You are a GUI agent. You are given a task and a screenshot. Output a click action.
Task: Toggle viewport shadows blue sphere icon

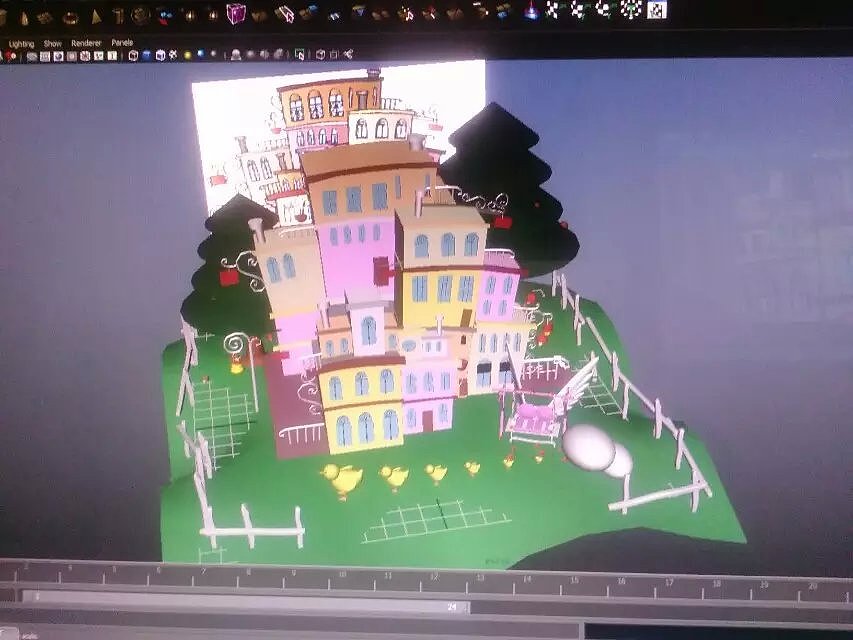201,54
